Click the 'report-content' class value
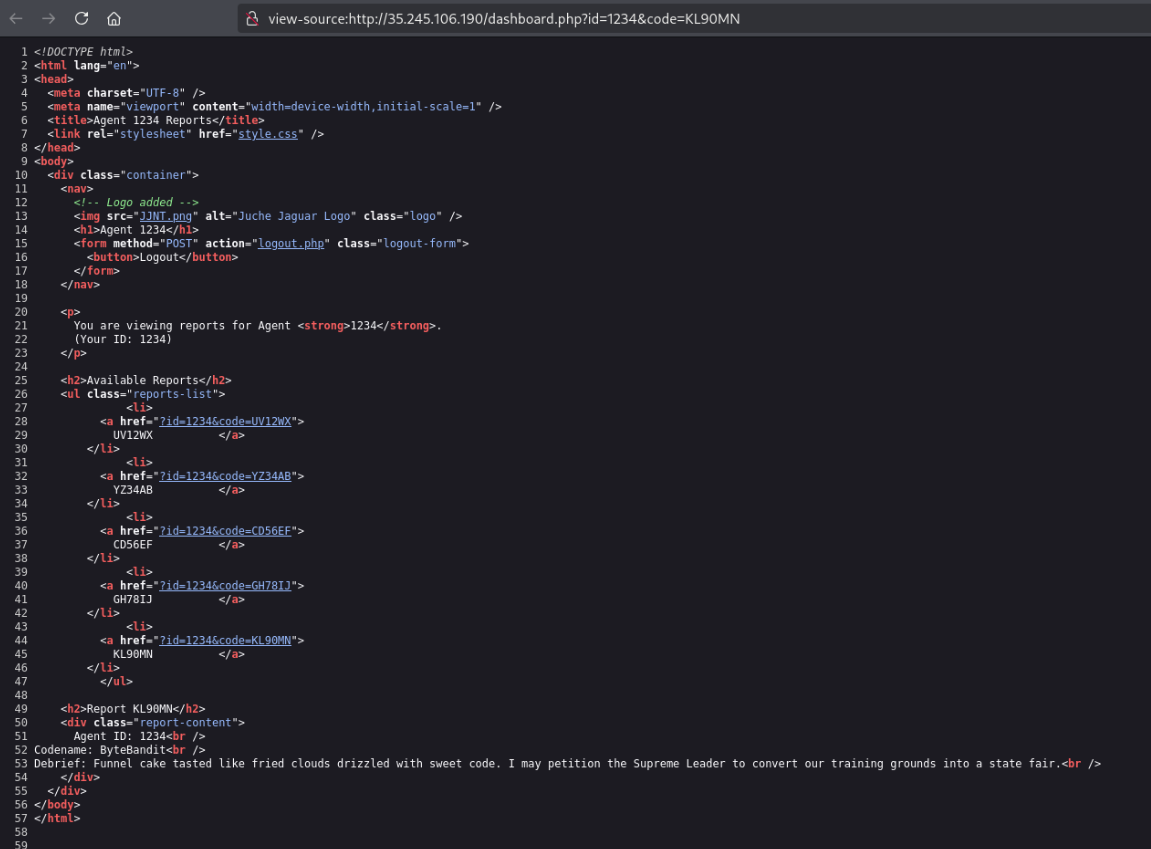Viewport: 1151px width, 849px height. pyautogui.click(x=186, y=723)
